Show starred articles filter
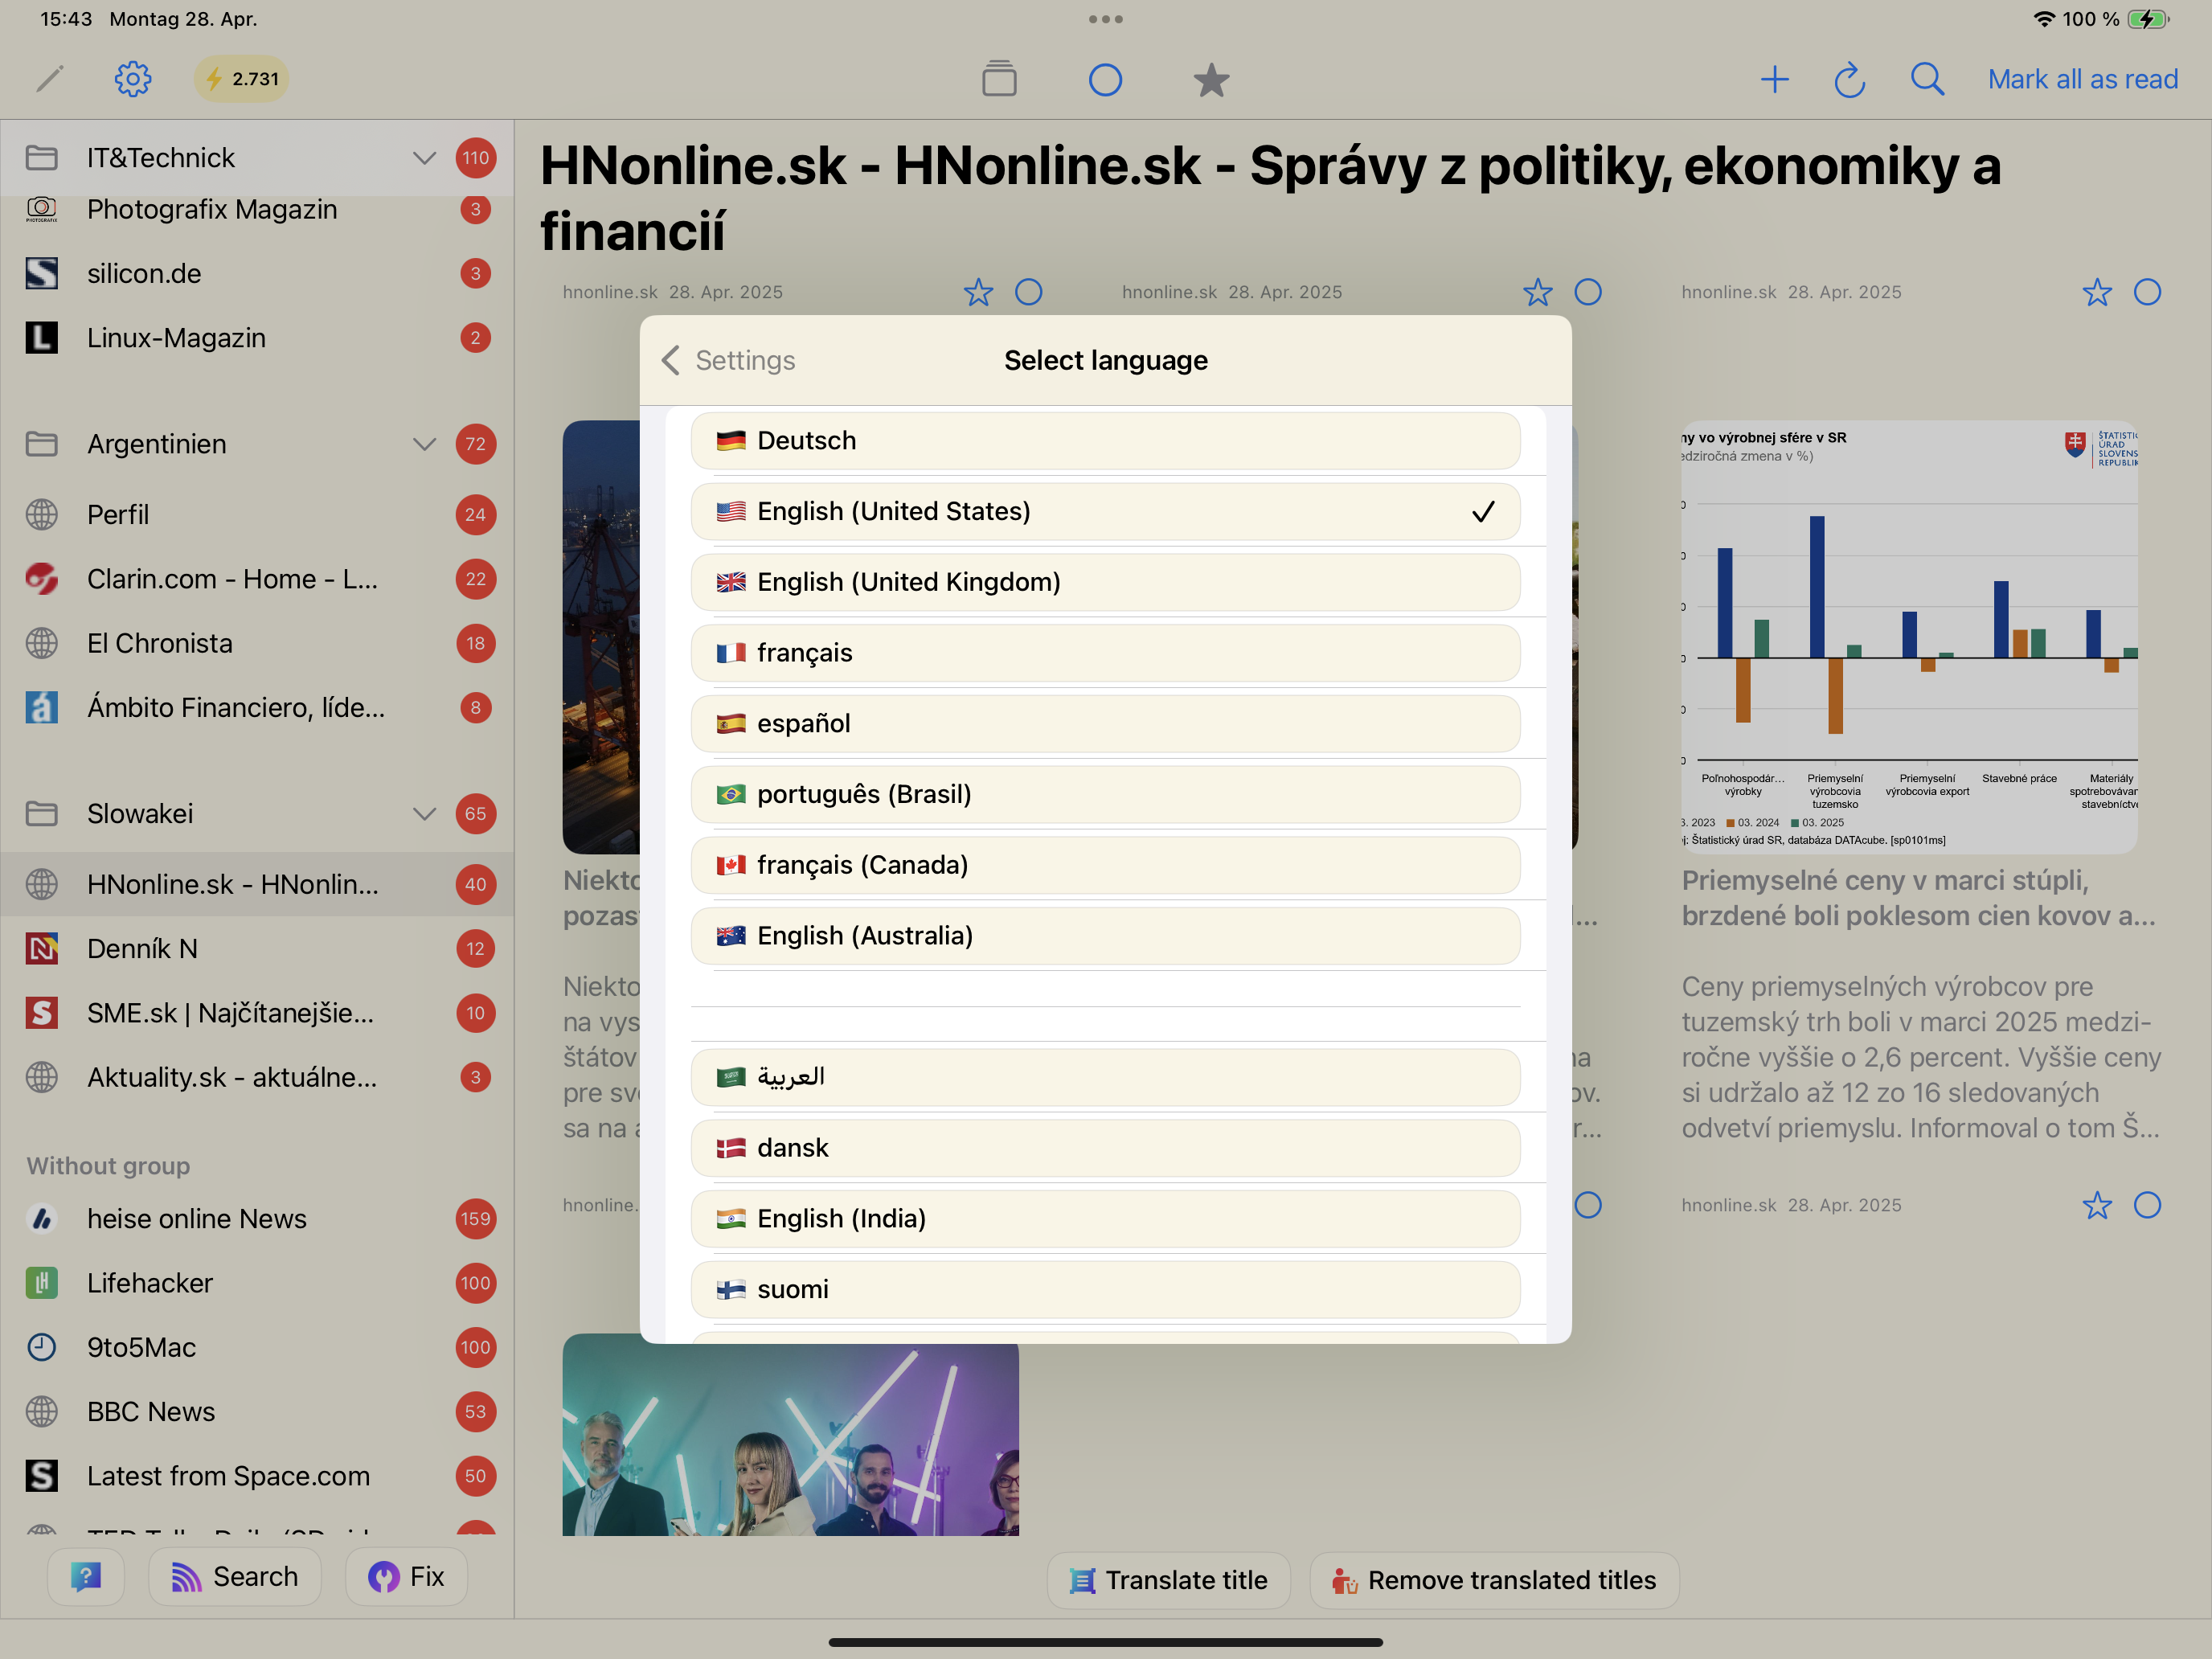2212x1659 pixels. tap(1211, 80)
